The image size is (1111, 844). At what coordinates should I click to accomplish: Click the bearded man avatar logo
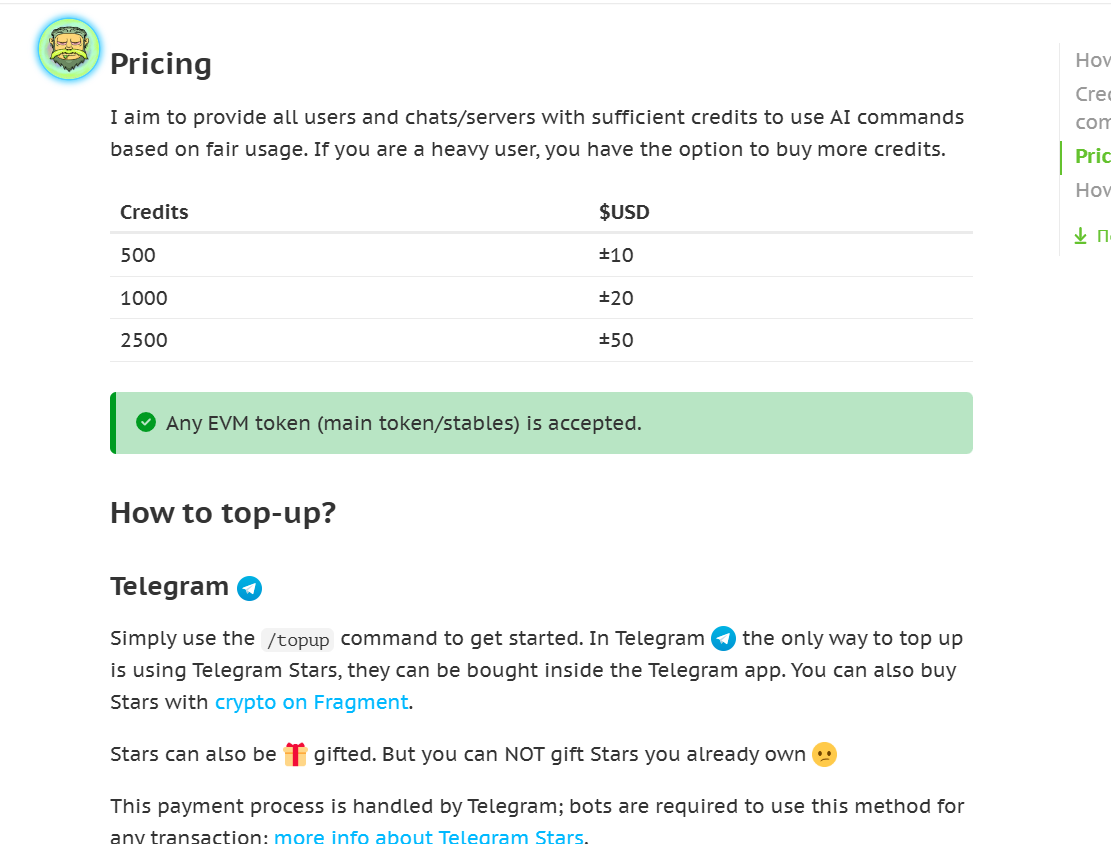tap(69, 49)
